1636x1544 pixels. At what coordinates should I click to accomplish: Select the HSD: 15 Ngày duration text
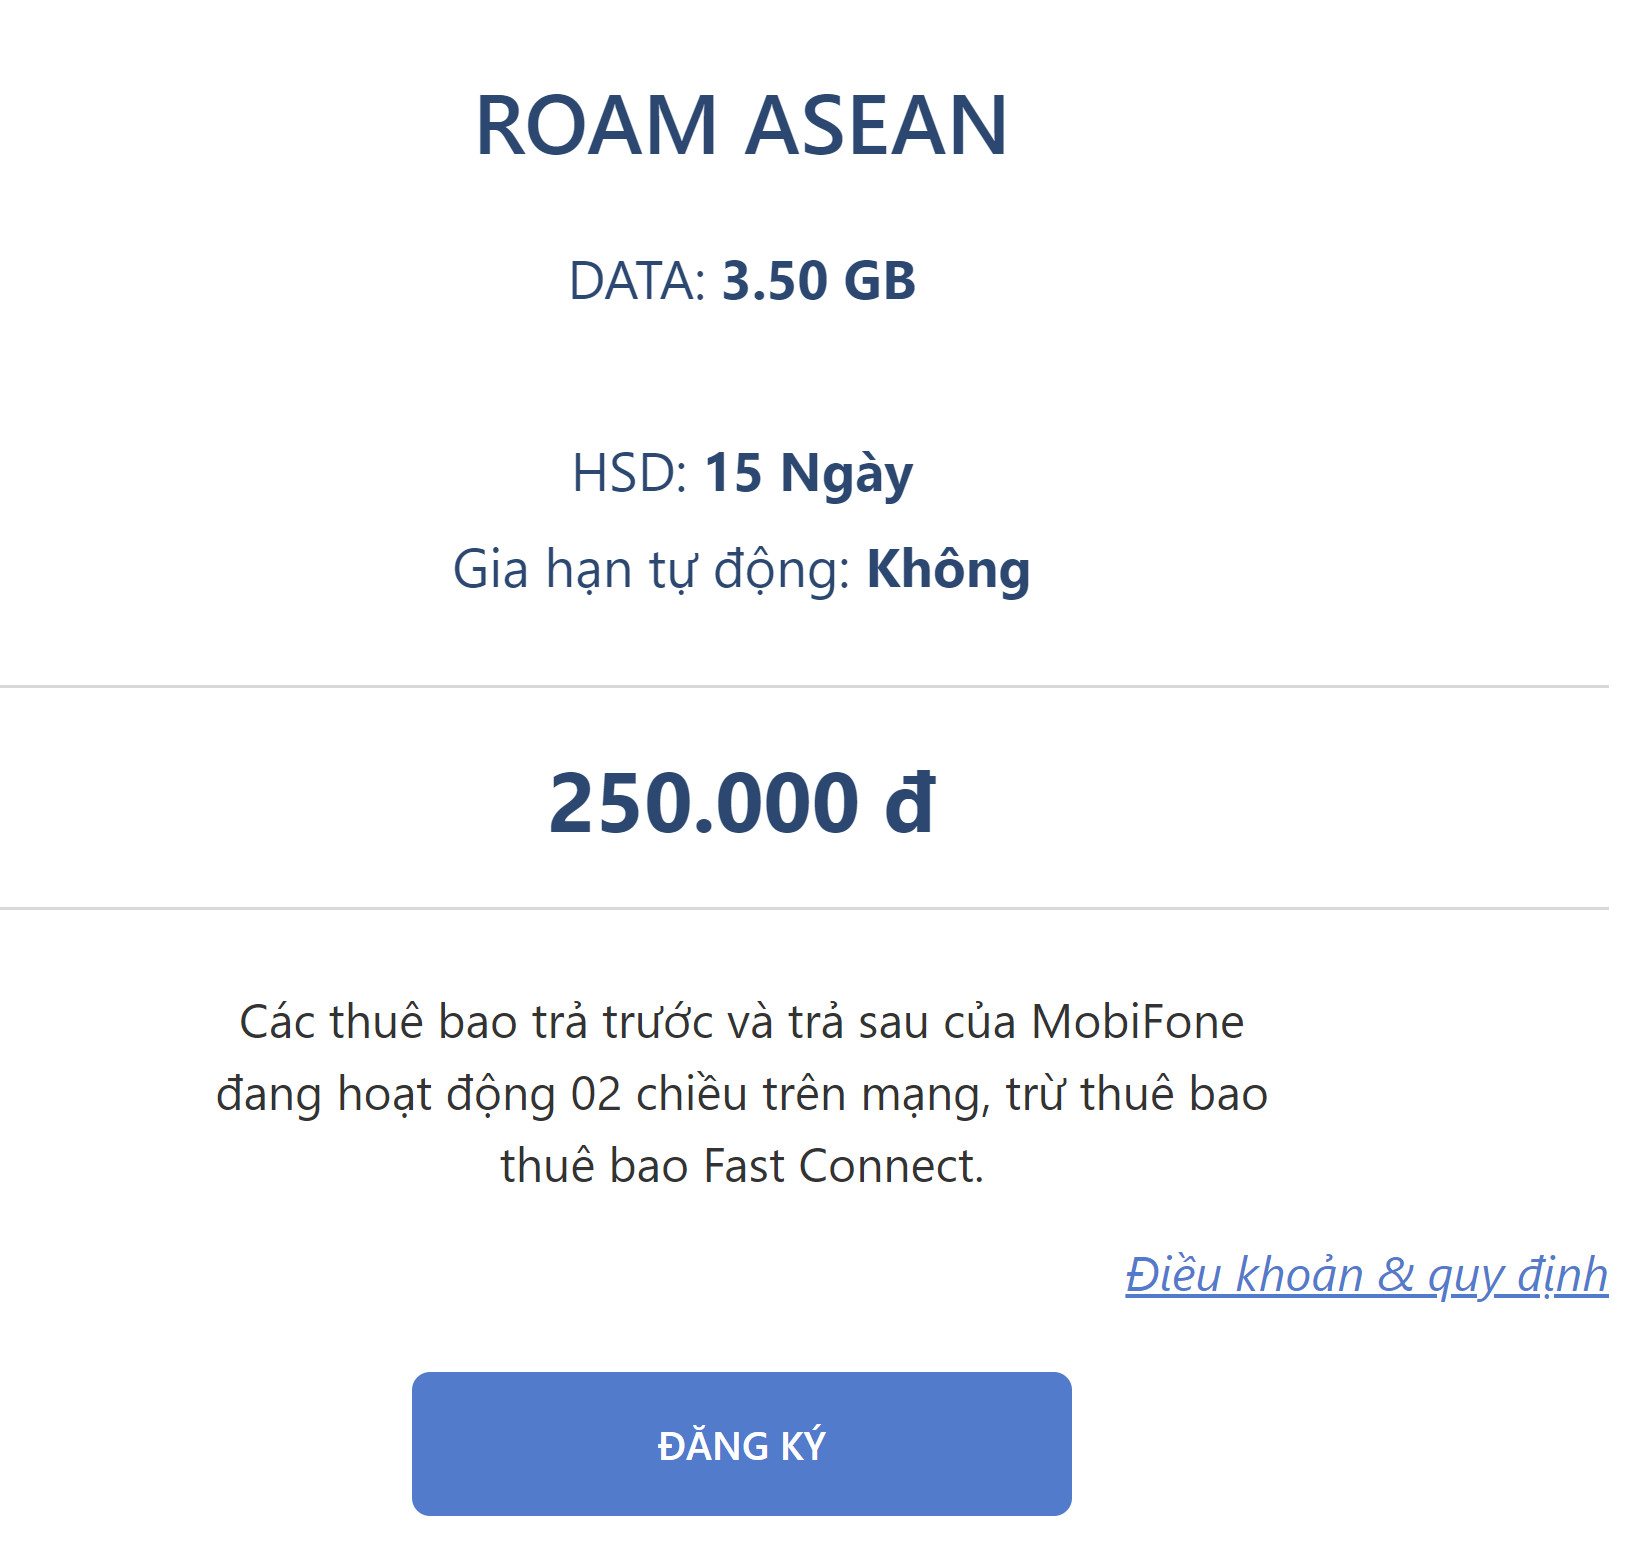(745, 475)
